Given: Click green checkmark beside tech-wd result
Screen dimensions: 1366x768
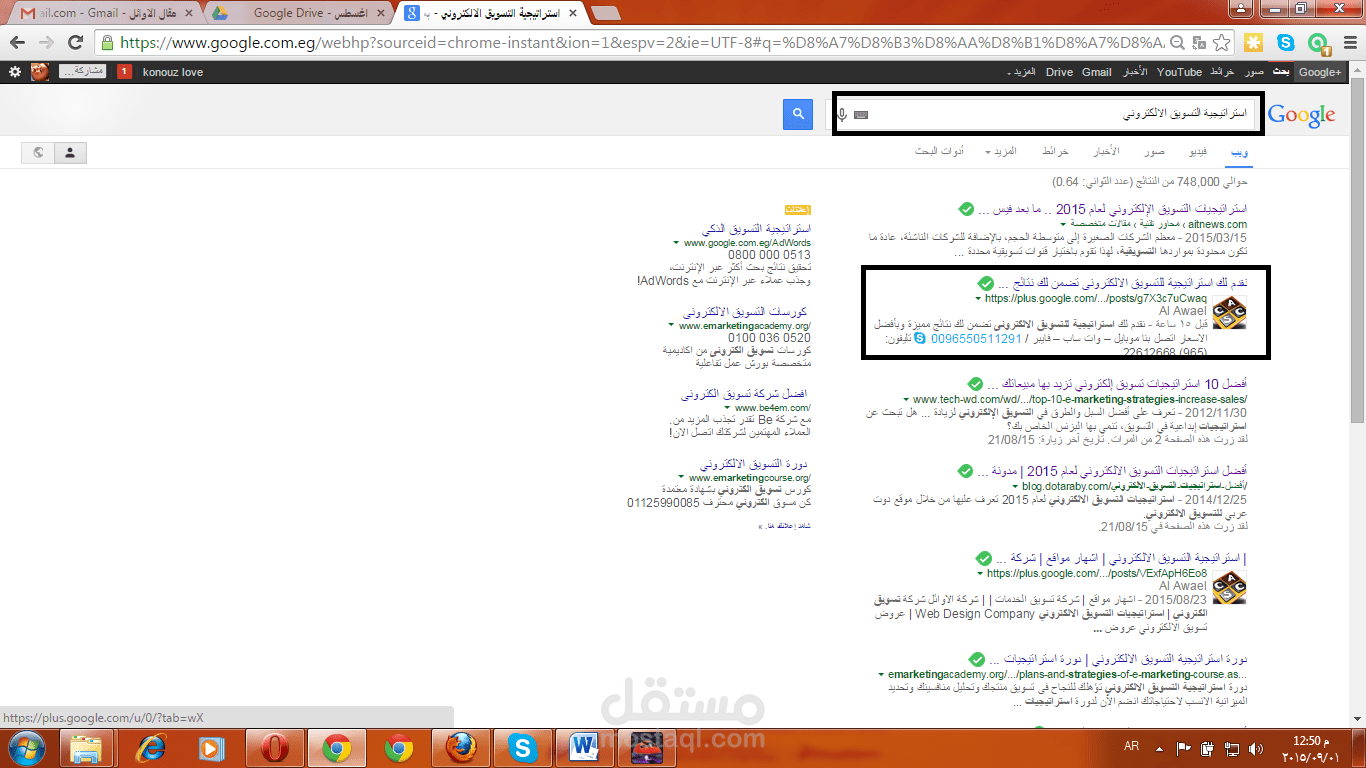Looking at the screenshot, I should 976,384.
